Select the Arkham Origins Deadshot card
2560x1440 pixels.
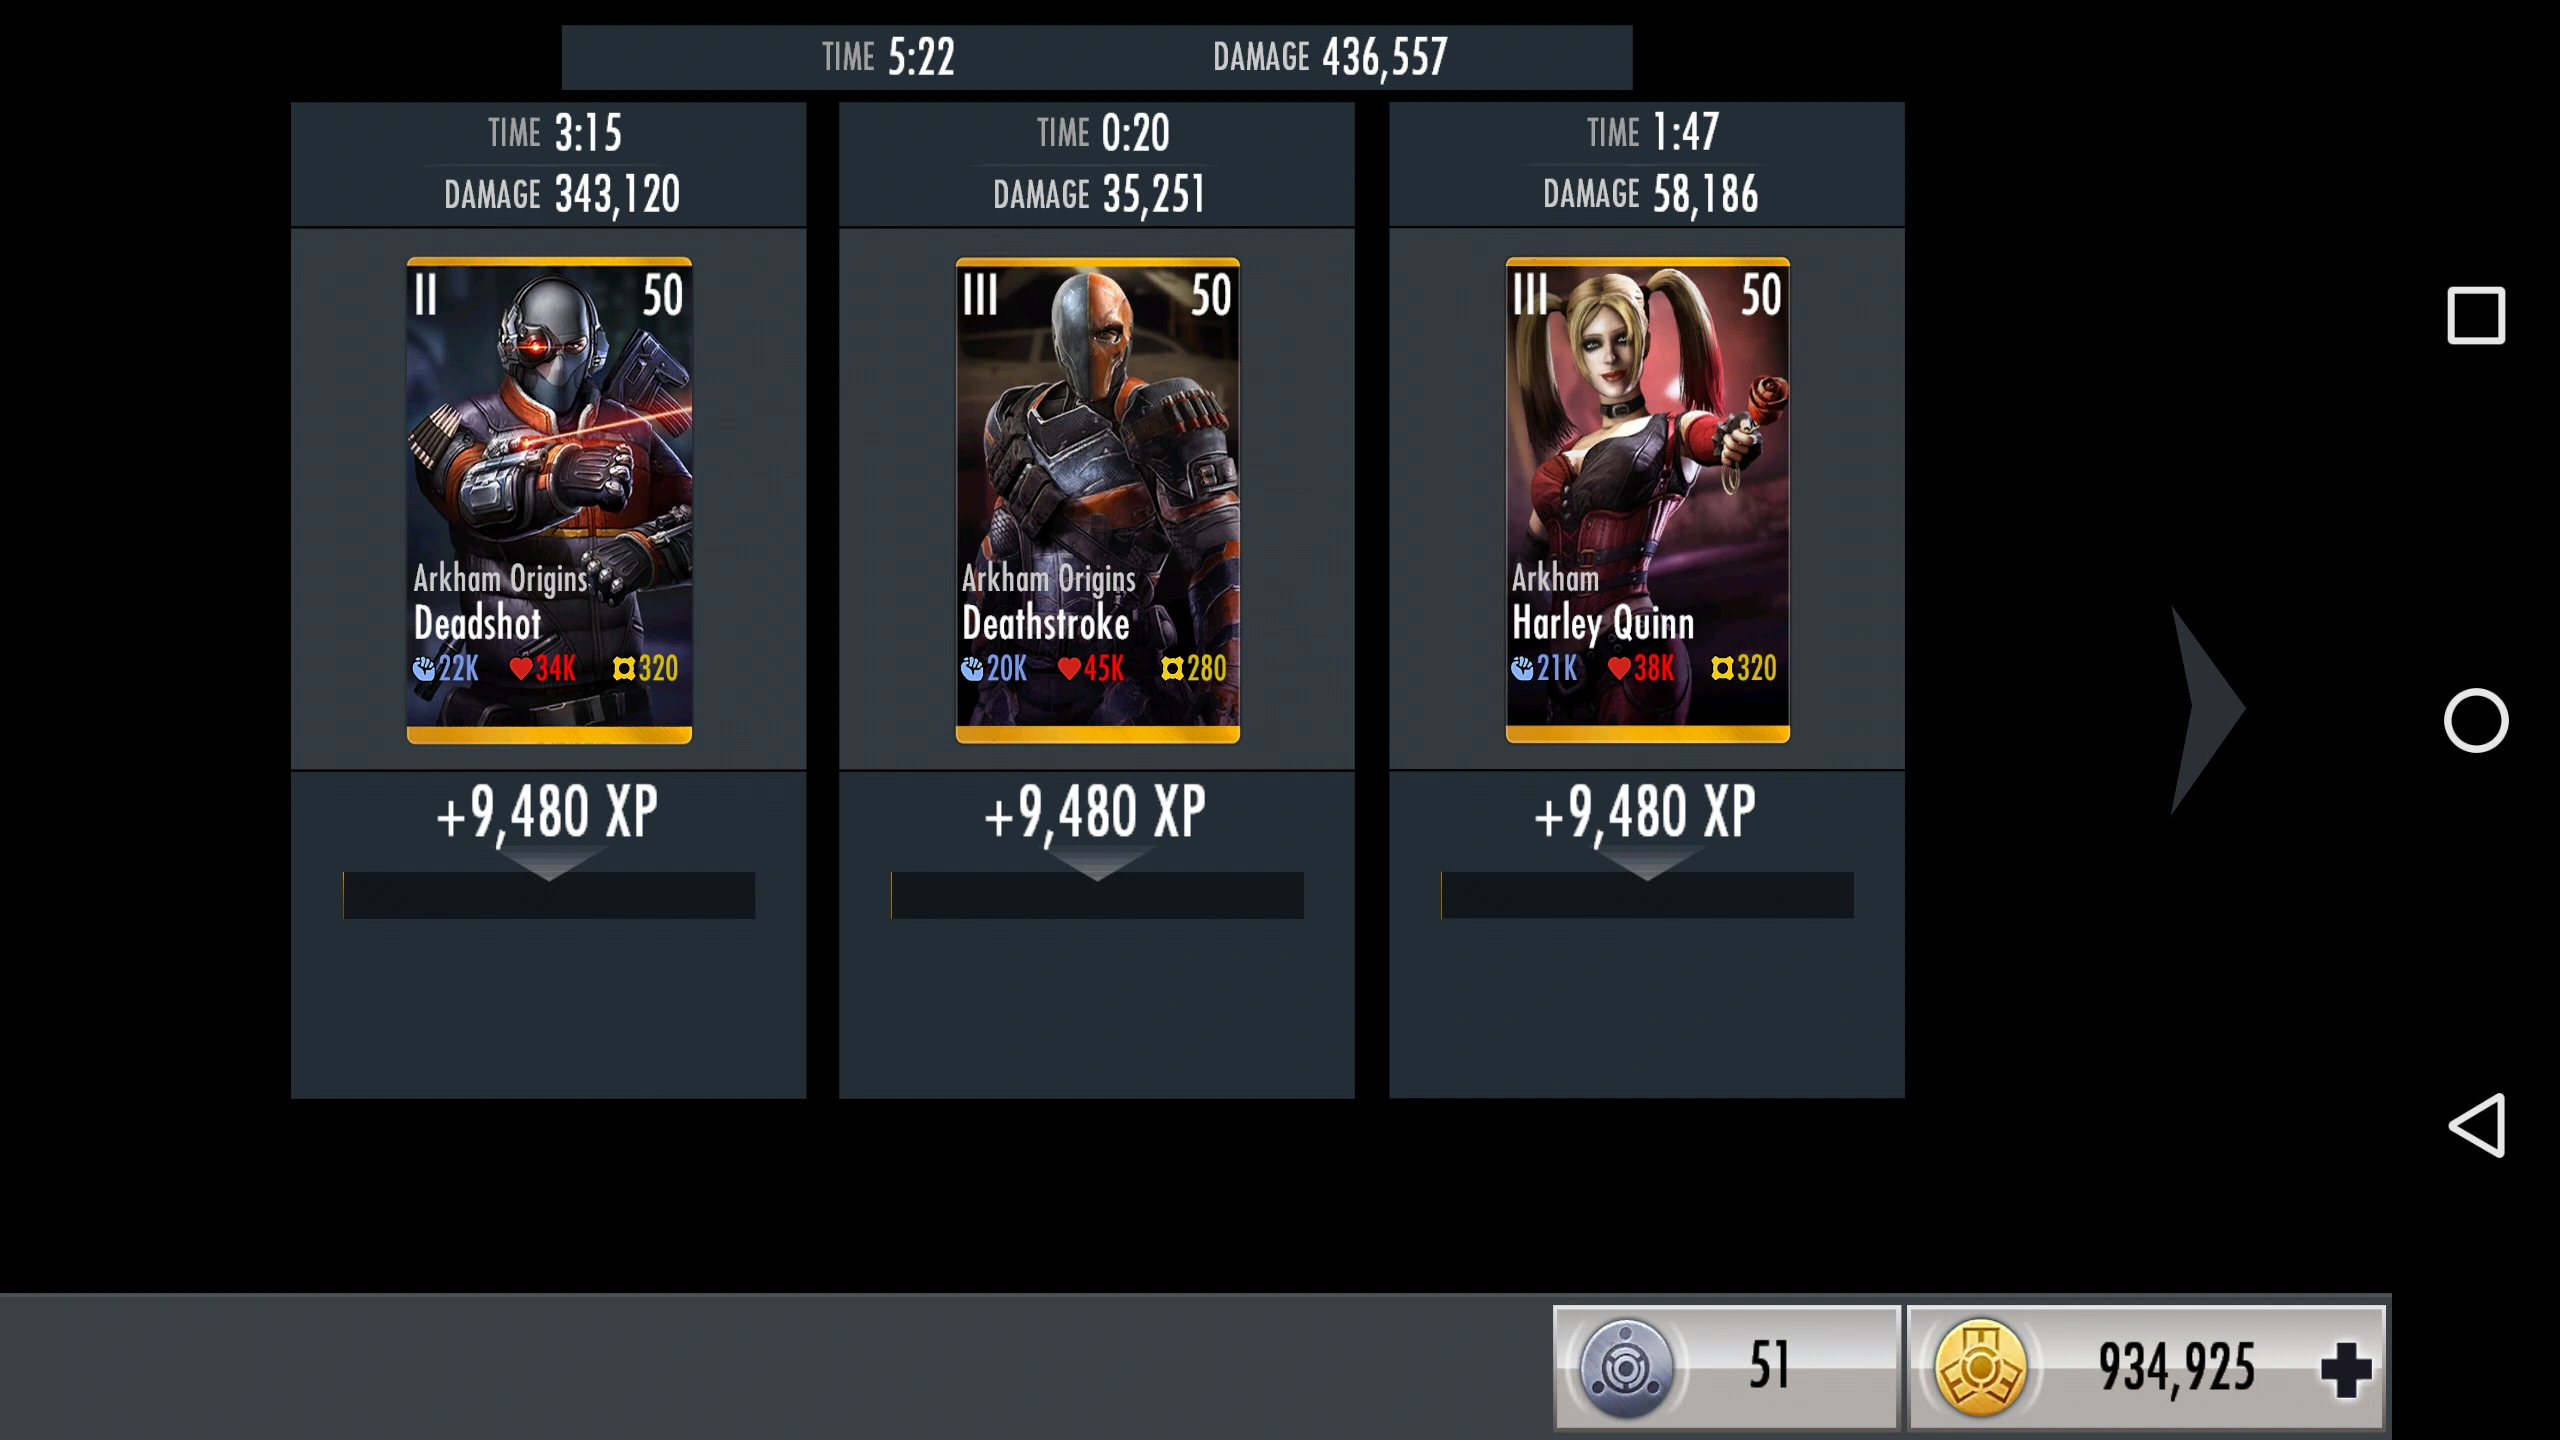(549, 500)
